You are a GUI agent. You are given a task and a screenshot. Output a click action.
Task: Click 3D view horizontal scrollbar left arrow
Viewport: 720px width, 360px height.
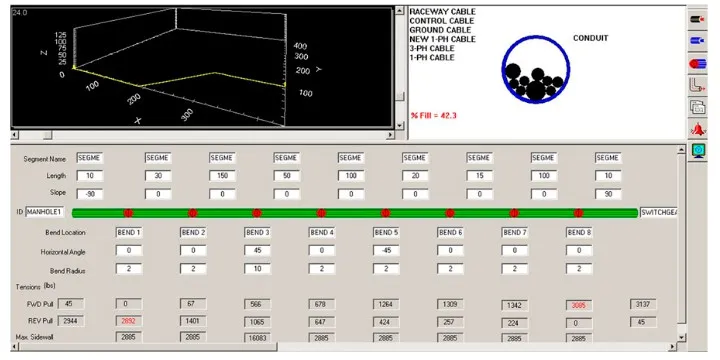[x=15, y=135]
